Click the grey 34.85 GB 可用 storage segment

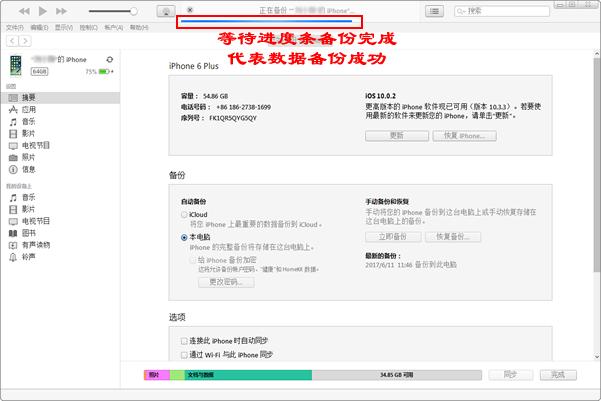397,375
